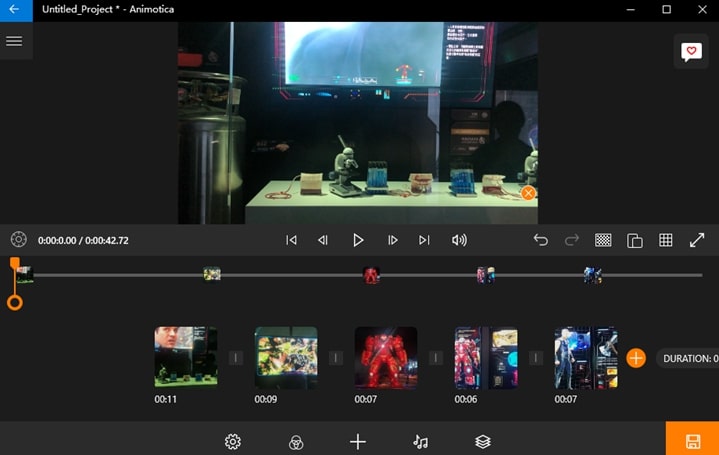The height and width of the screenshot is (455, 719).
Task: Jump to the end of project
Action: pyautogui.click(x=424, y=240)
